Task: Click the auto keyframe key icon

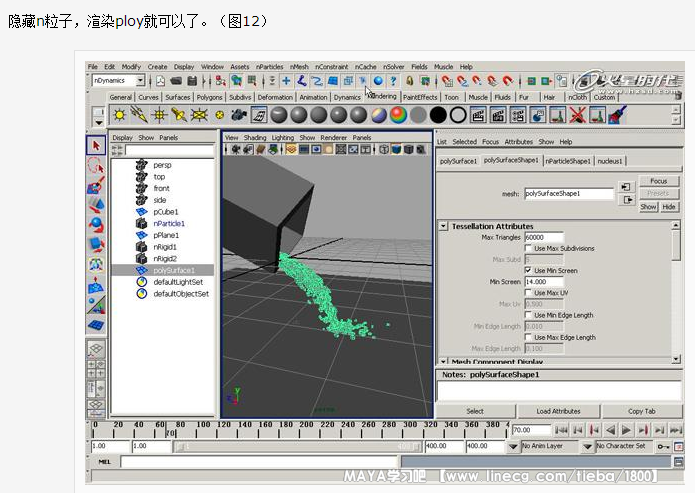Action: [663, 446]
